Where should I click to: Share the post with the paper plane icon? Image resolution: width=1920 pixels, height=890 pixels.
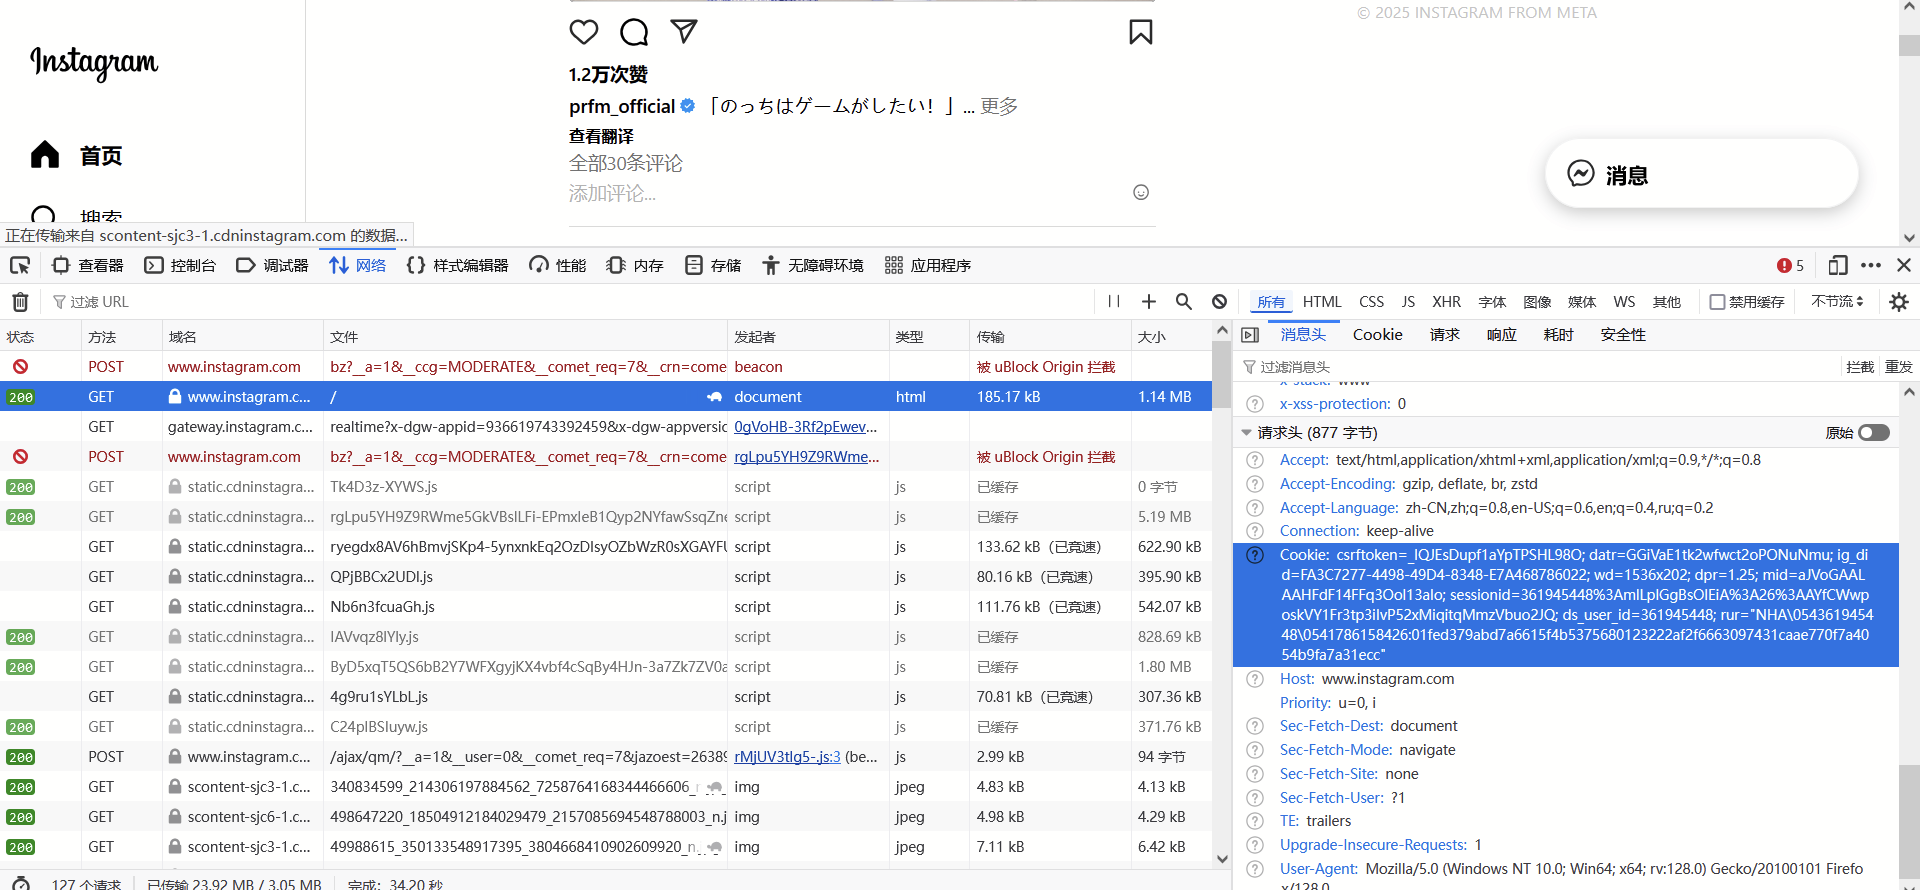pos(684,31)
